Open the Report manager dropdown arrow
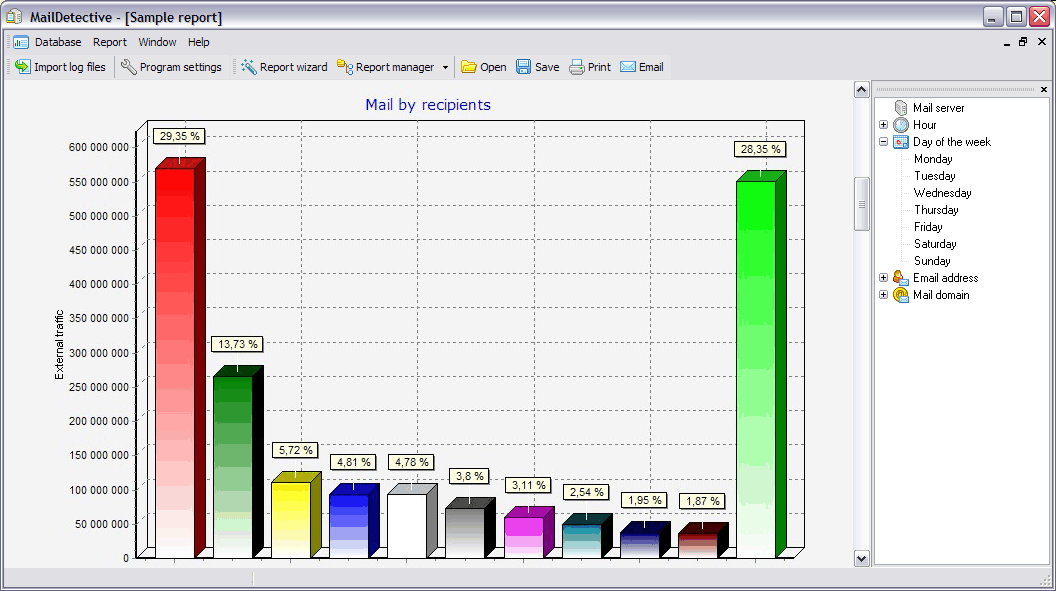 [x=445, y=67]
